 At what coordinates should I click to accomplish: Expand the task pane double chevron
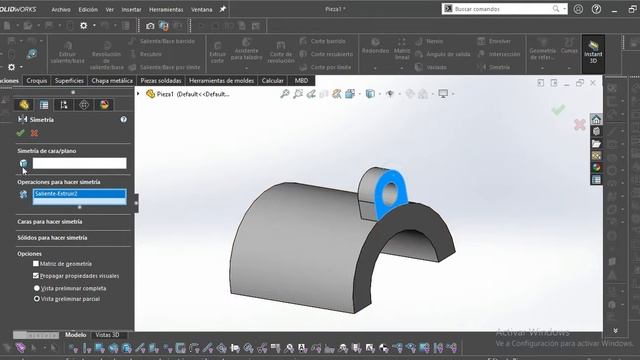[x=616, y=330]
